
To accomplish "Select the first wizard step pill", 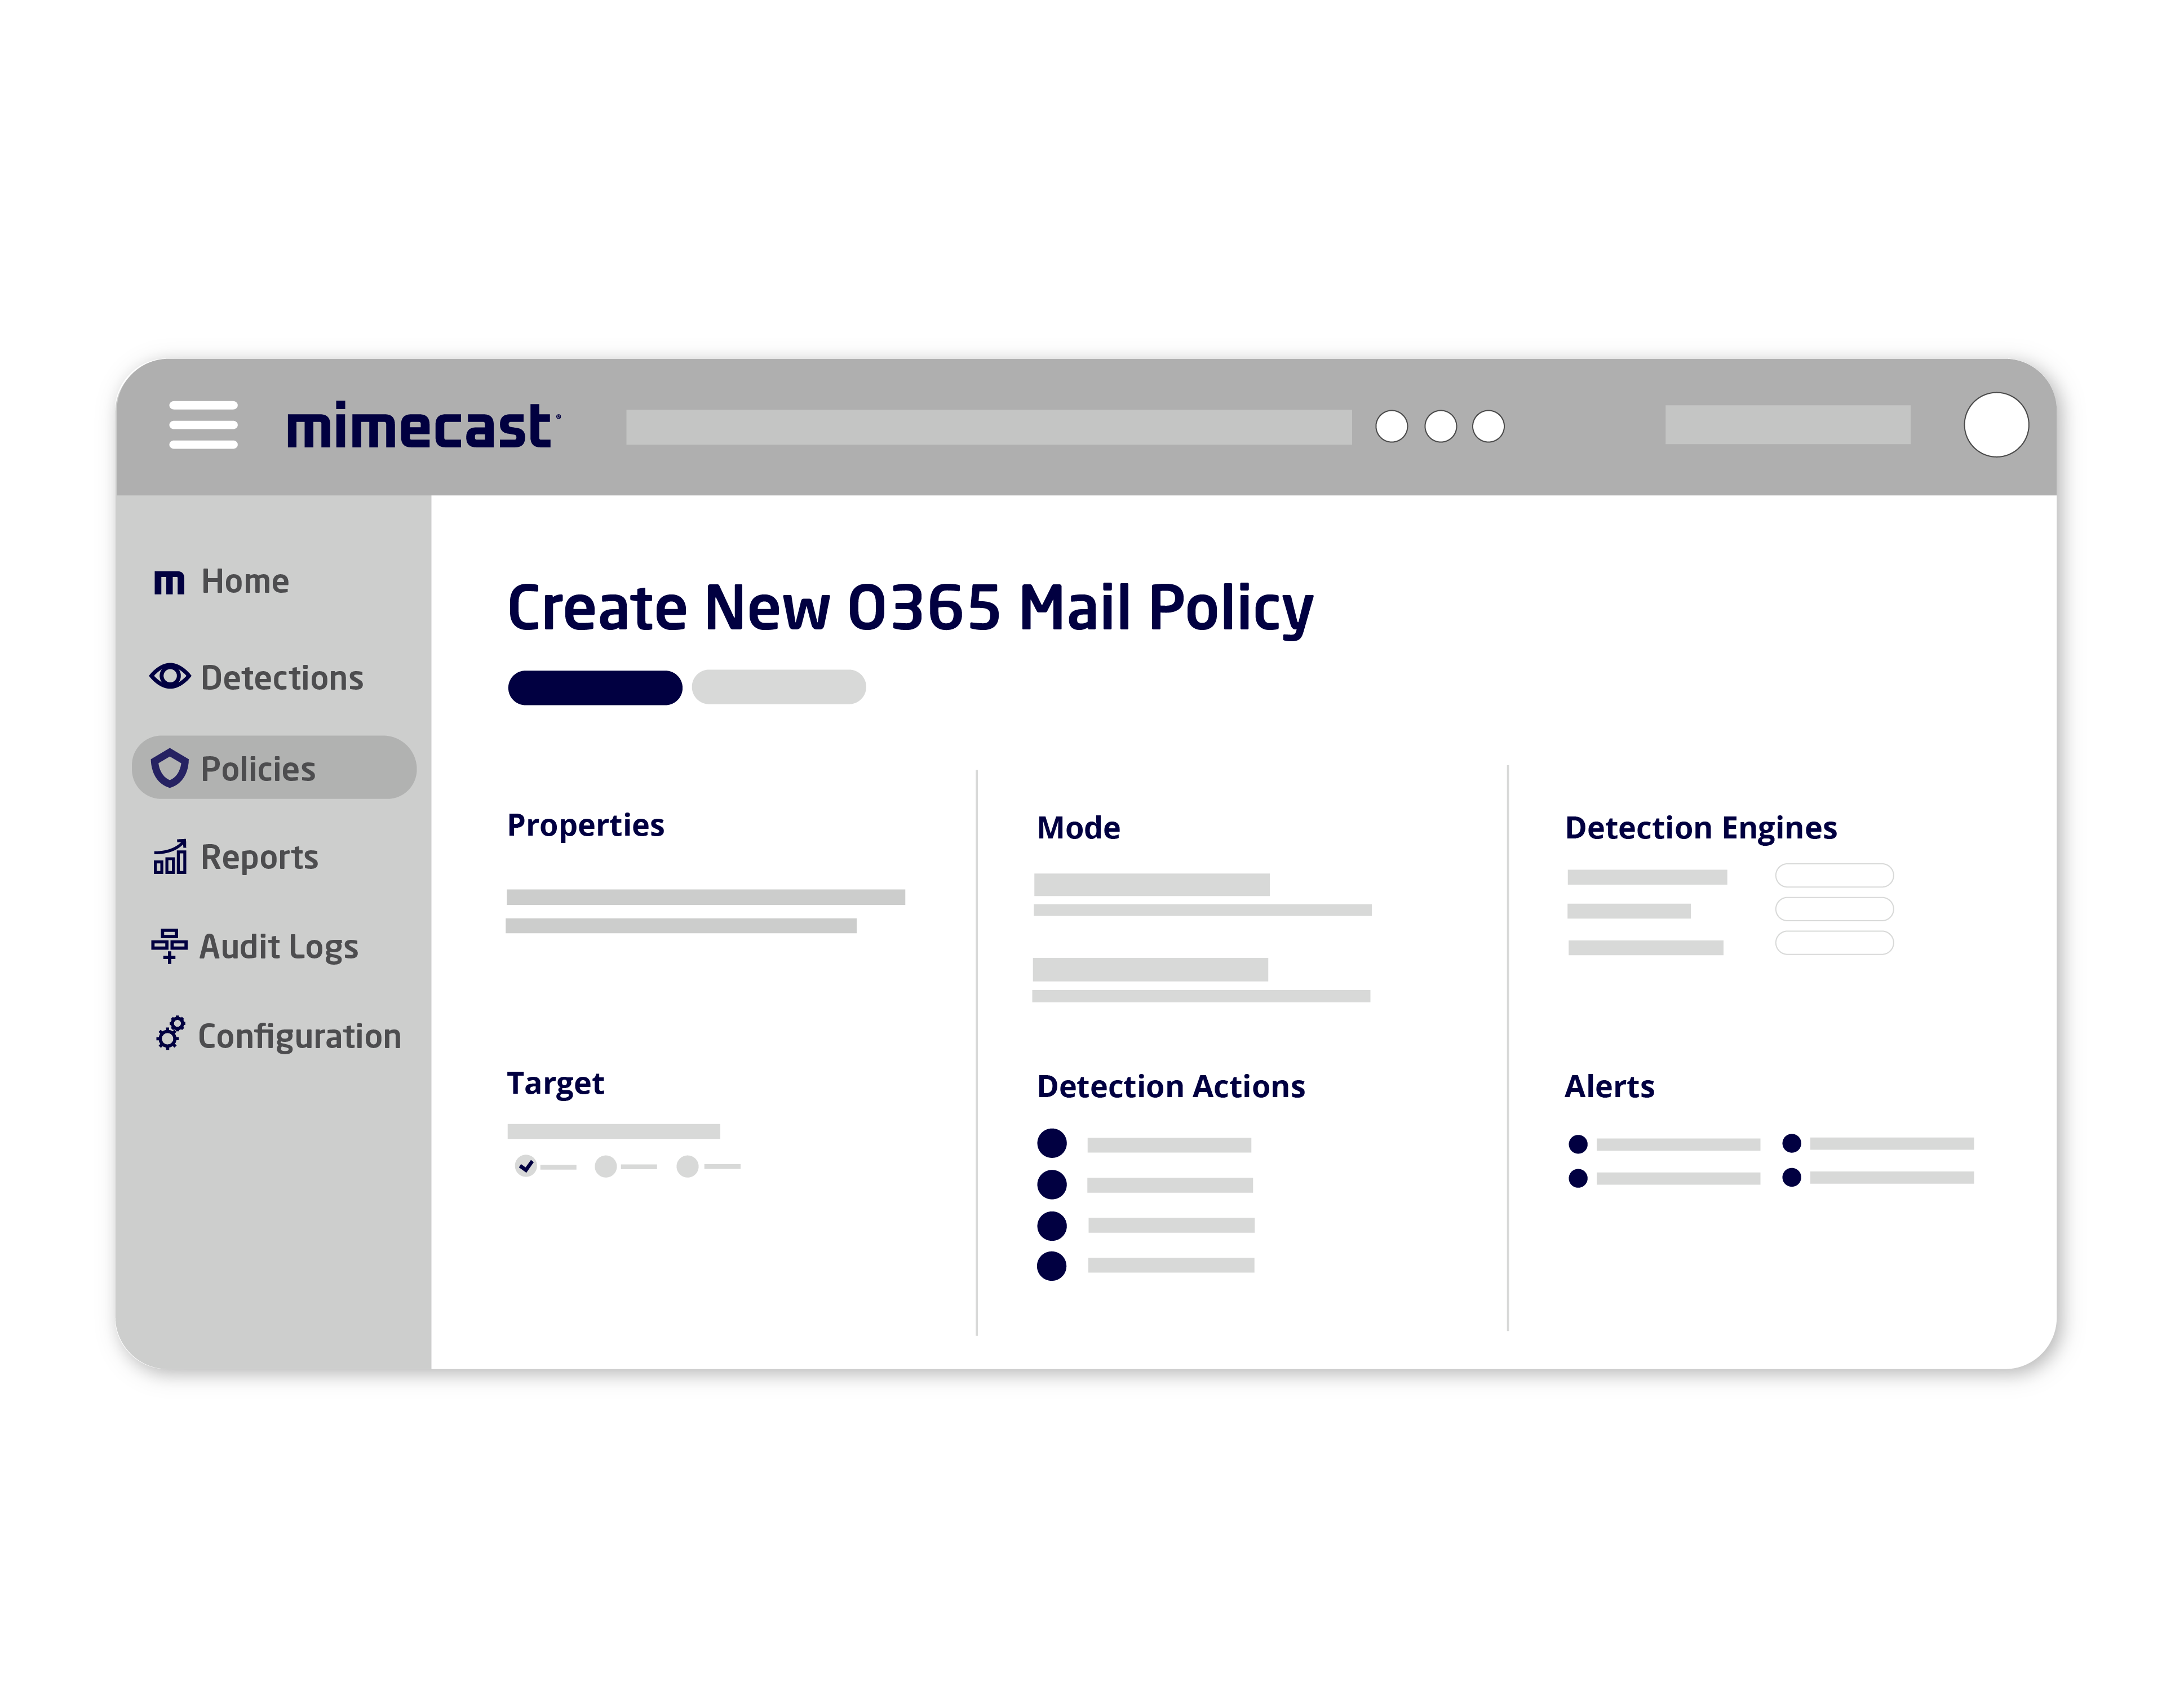I will coord(595,688).
